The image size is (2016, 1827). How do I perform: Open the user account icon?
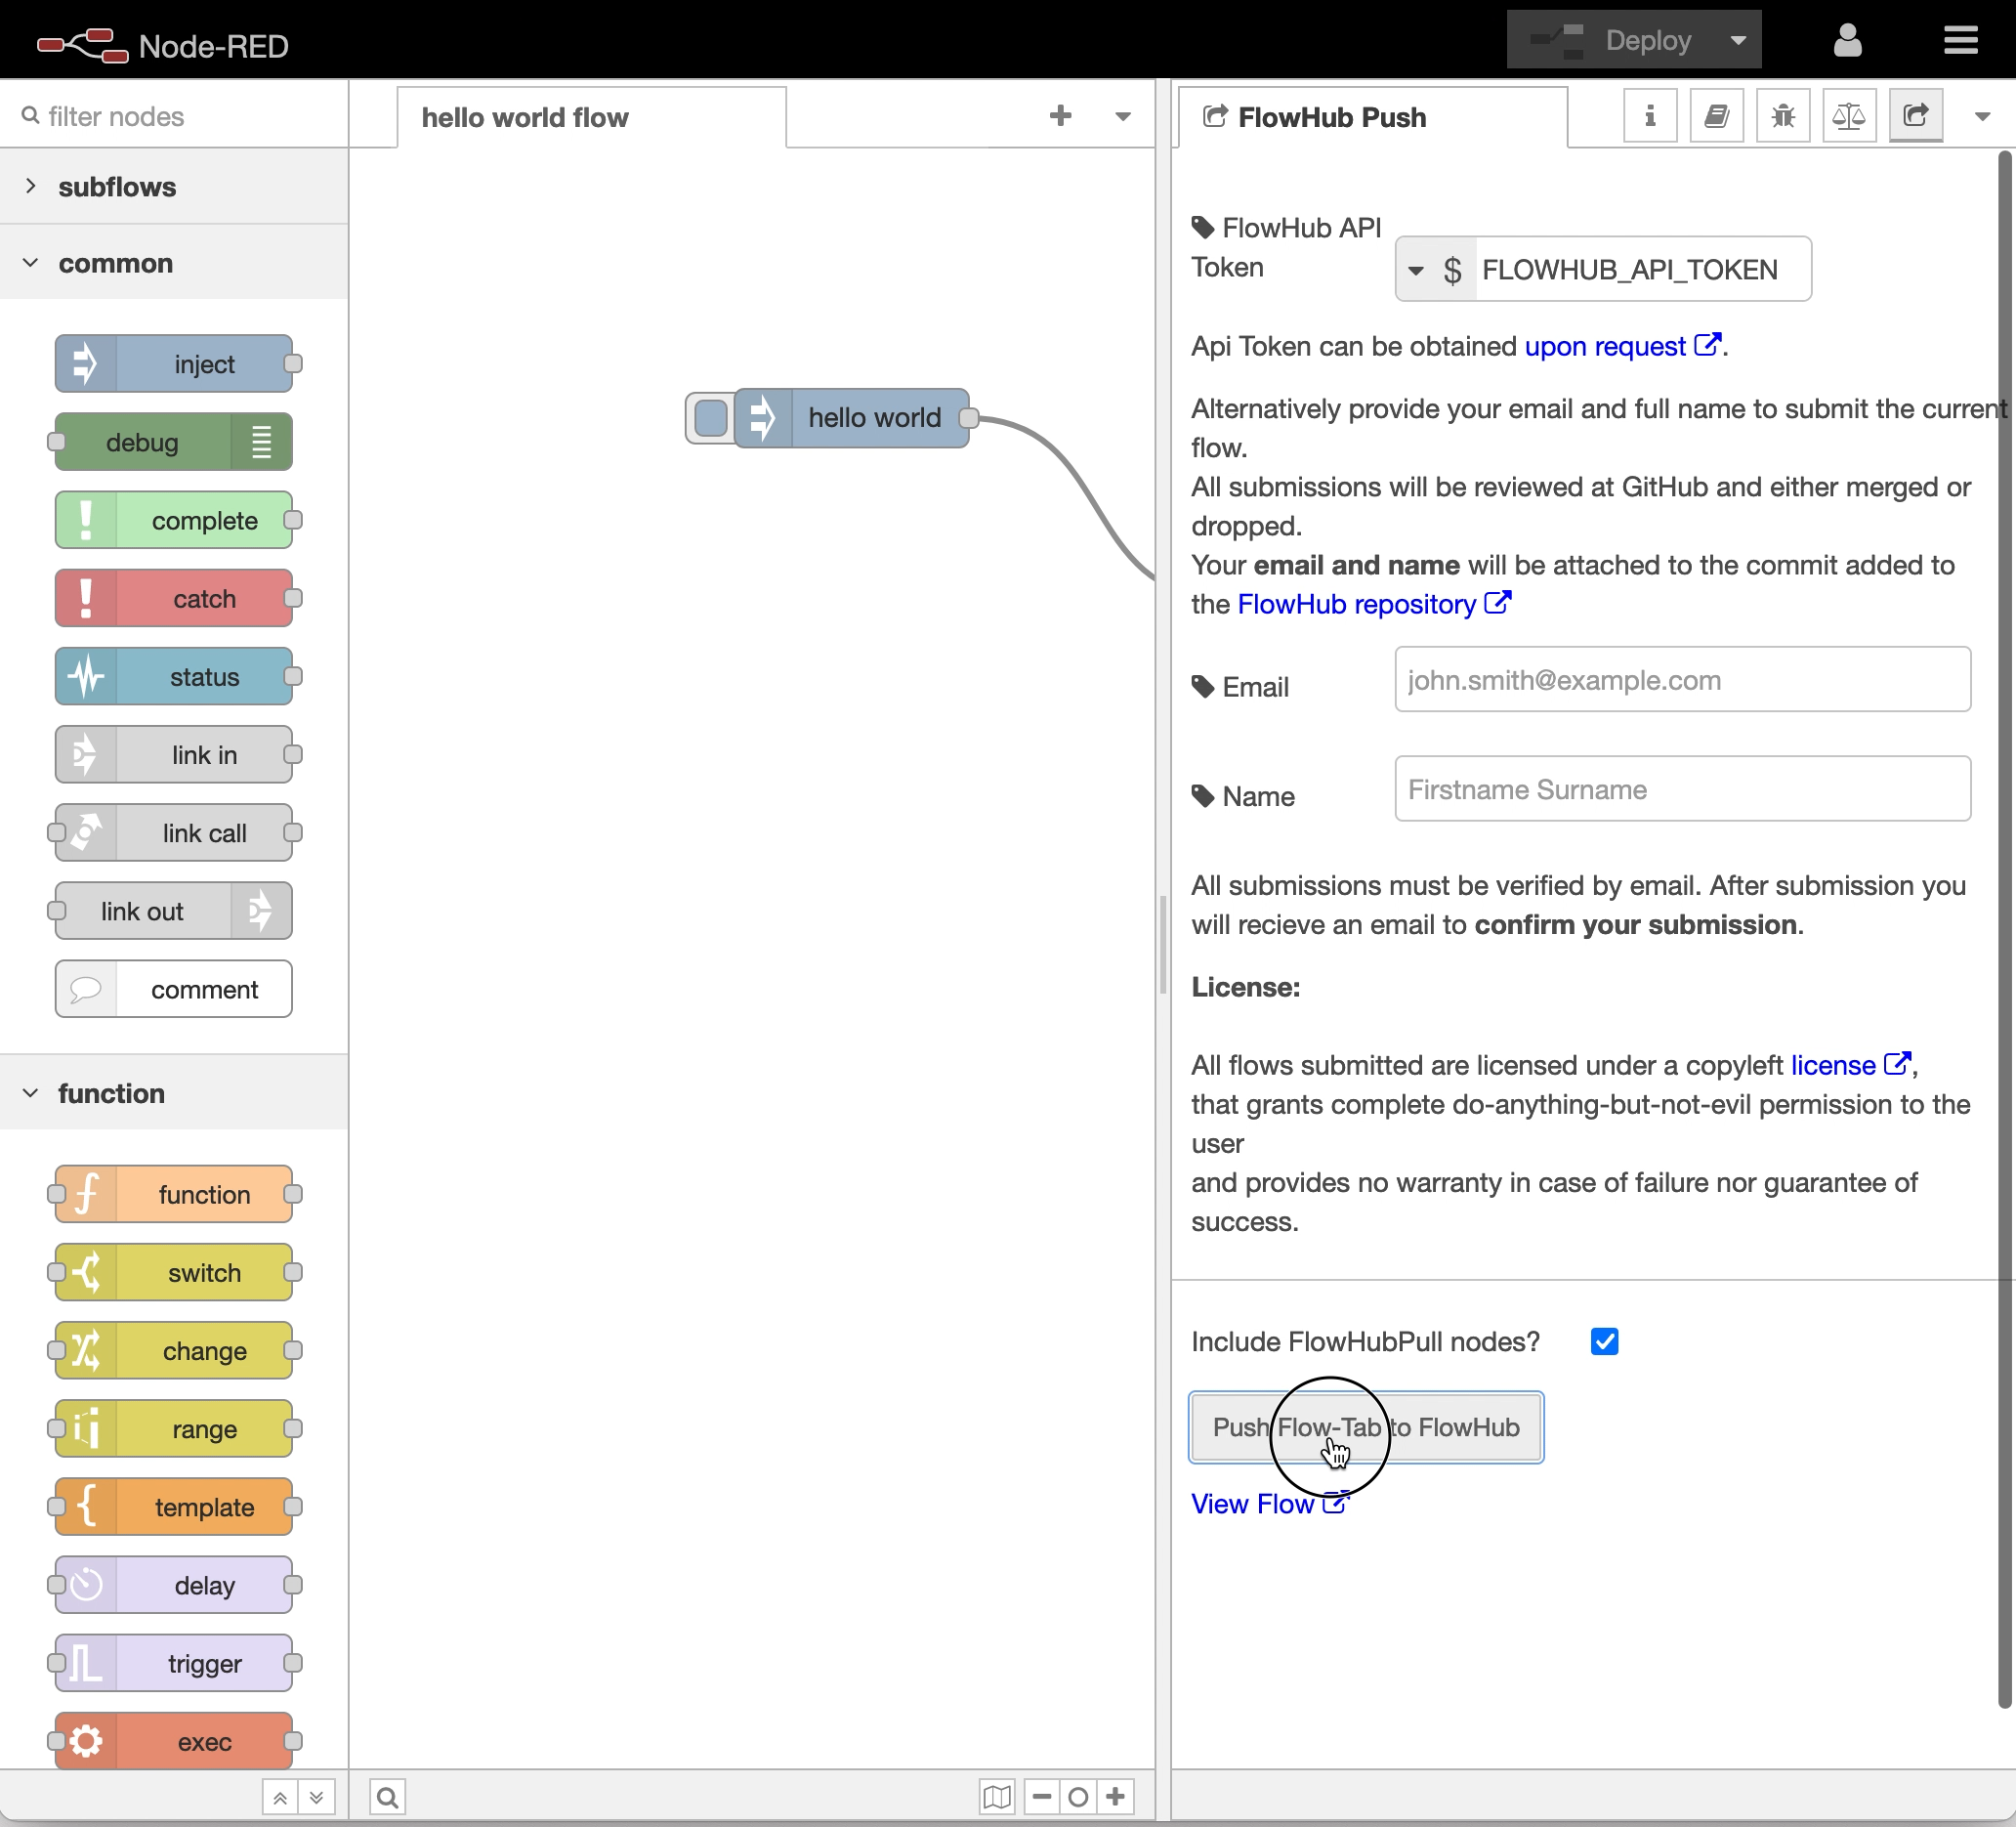1847,40
